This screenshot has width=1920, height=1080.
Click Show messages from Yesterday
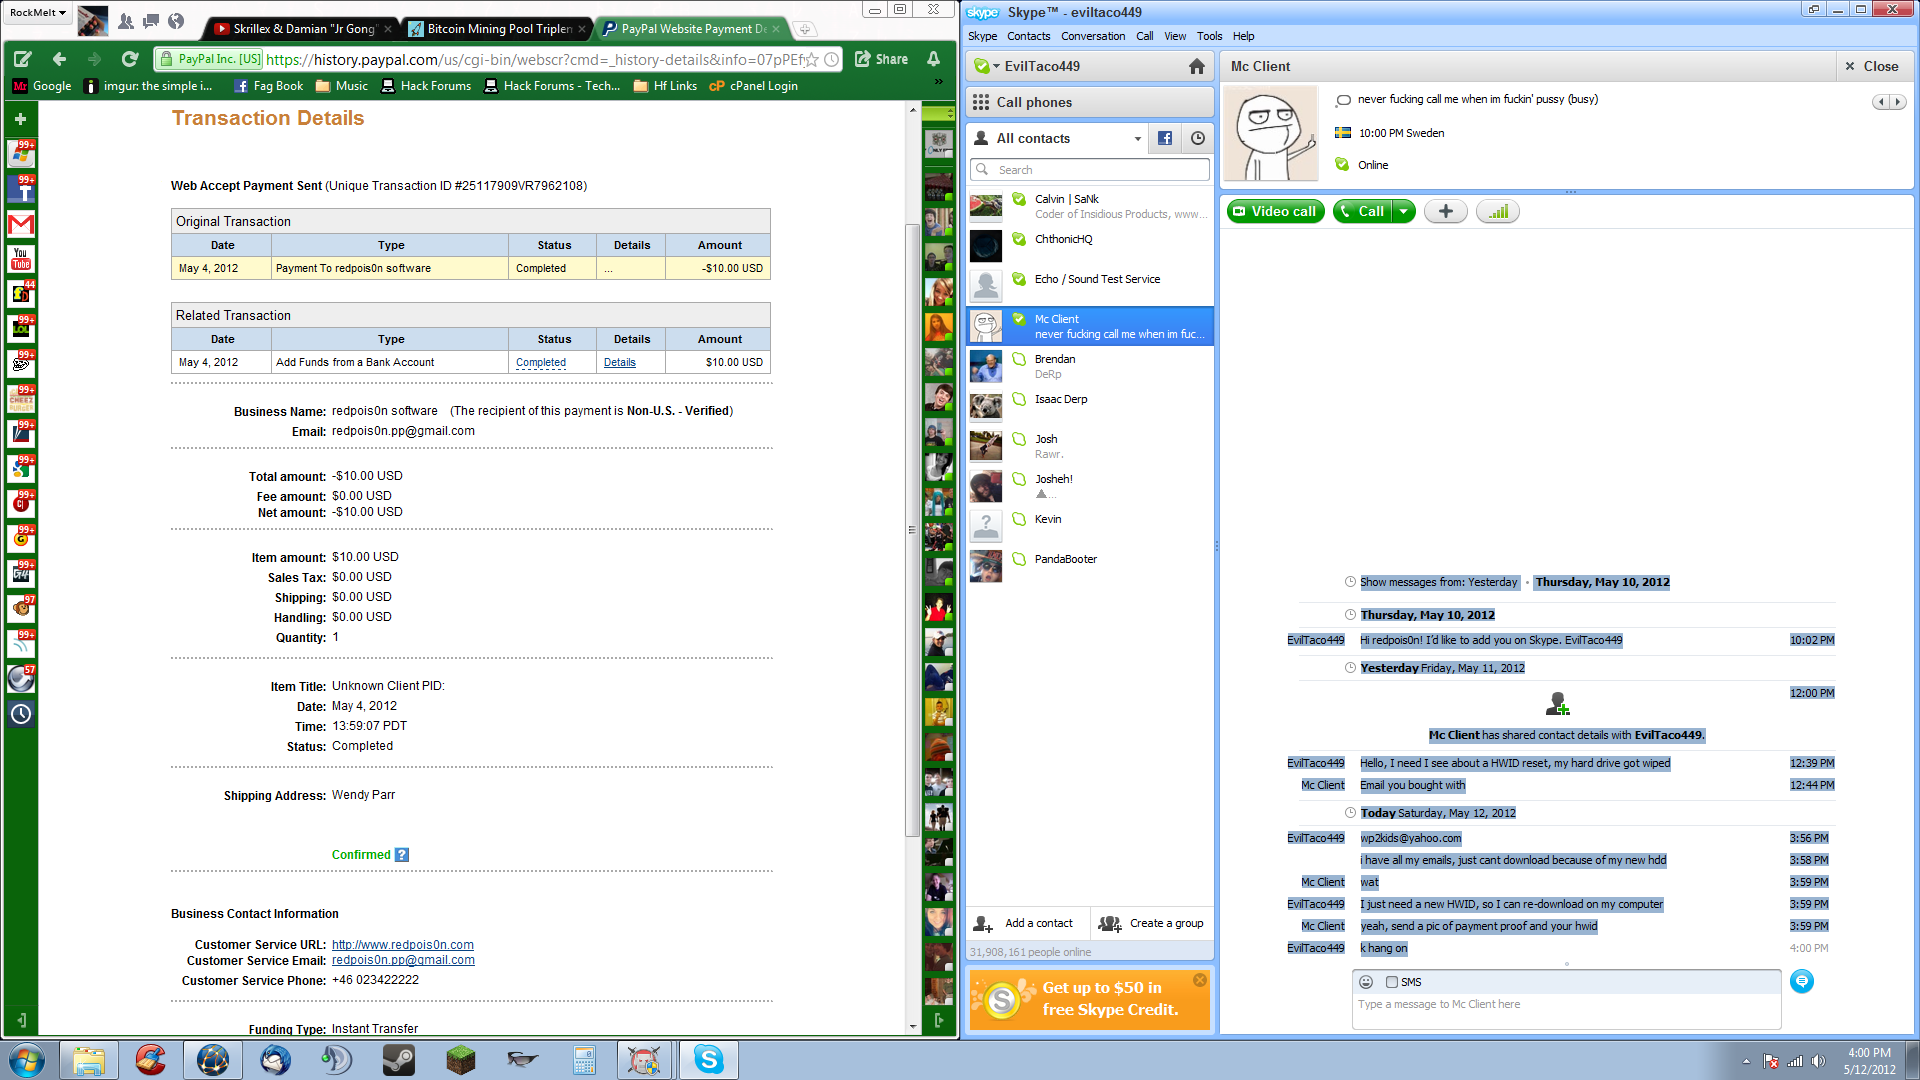[1438, 582]
